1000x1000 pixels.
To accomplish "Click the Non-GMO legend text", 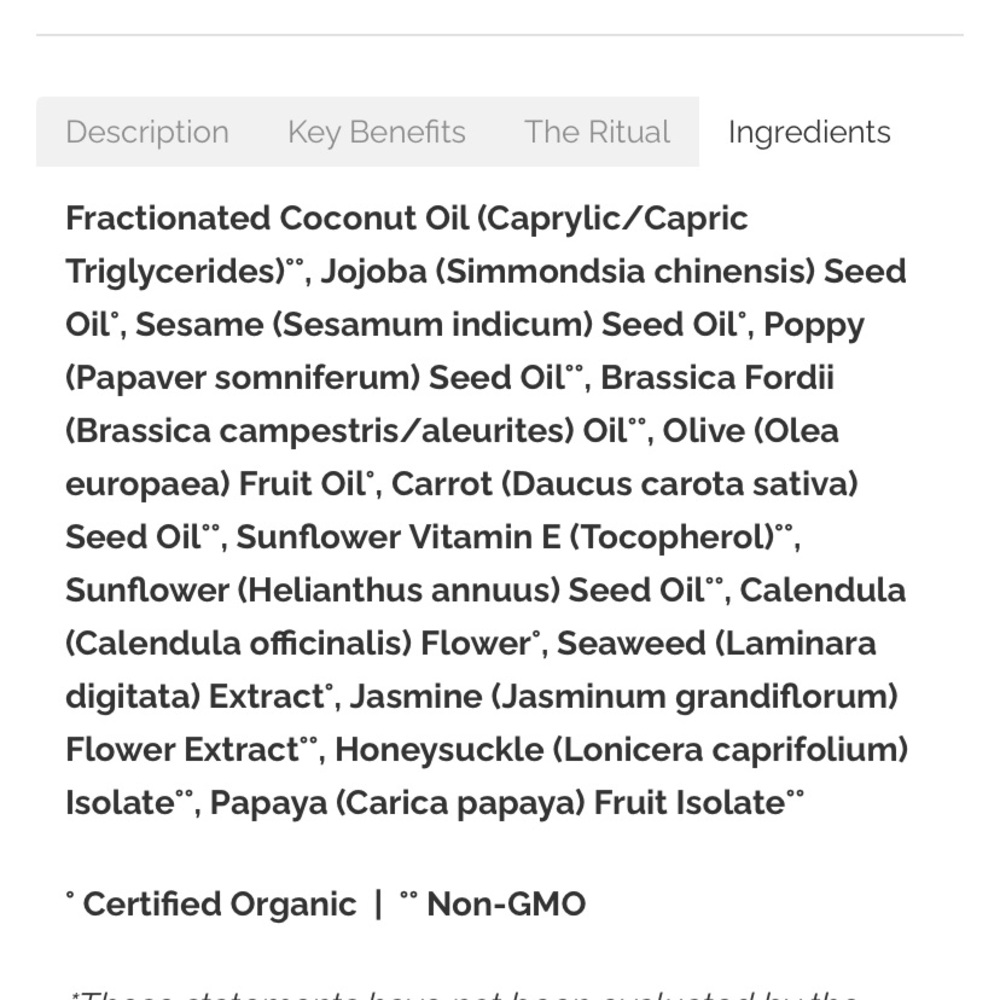I will (x=506, y=904).
